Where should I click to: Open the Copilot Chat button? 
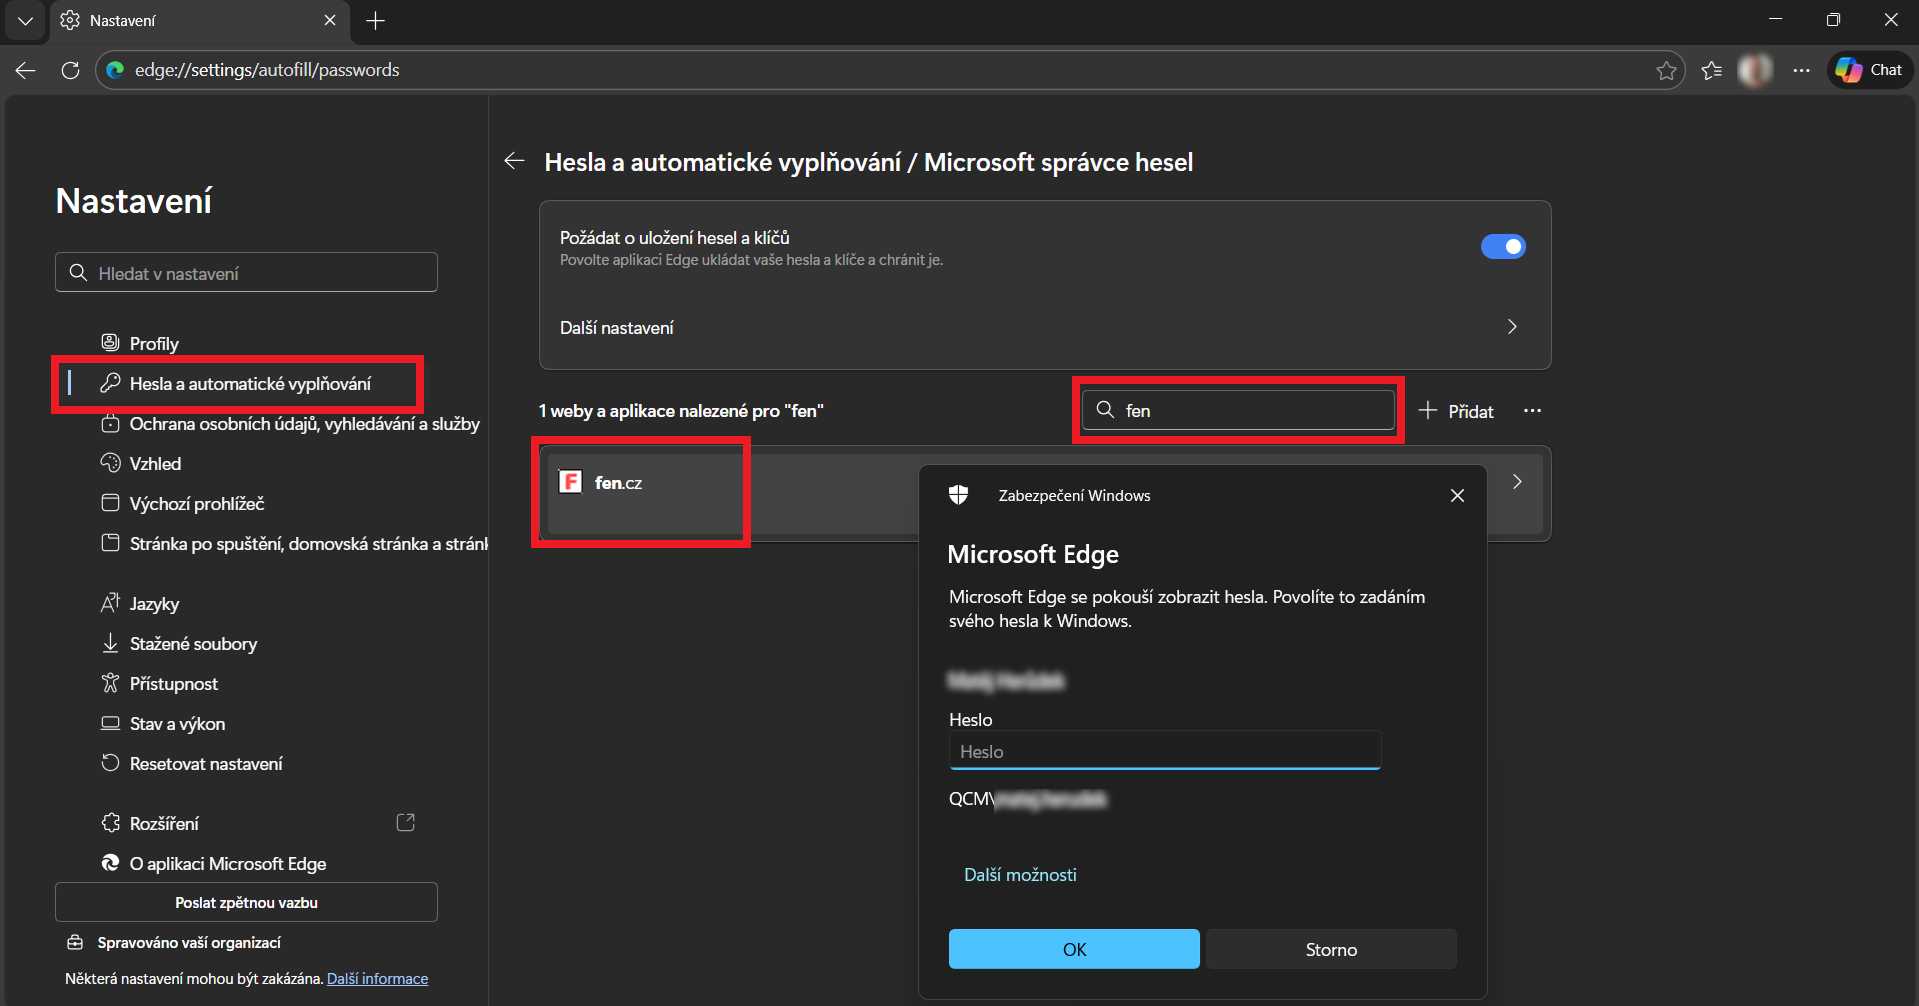coord(1869,70)
